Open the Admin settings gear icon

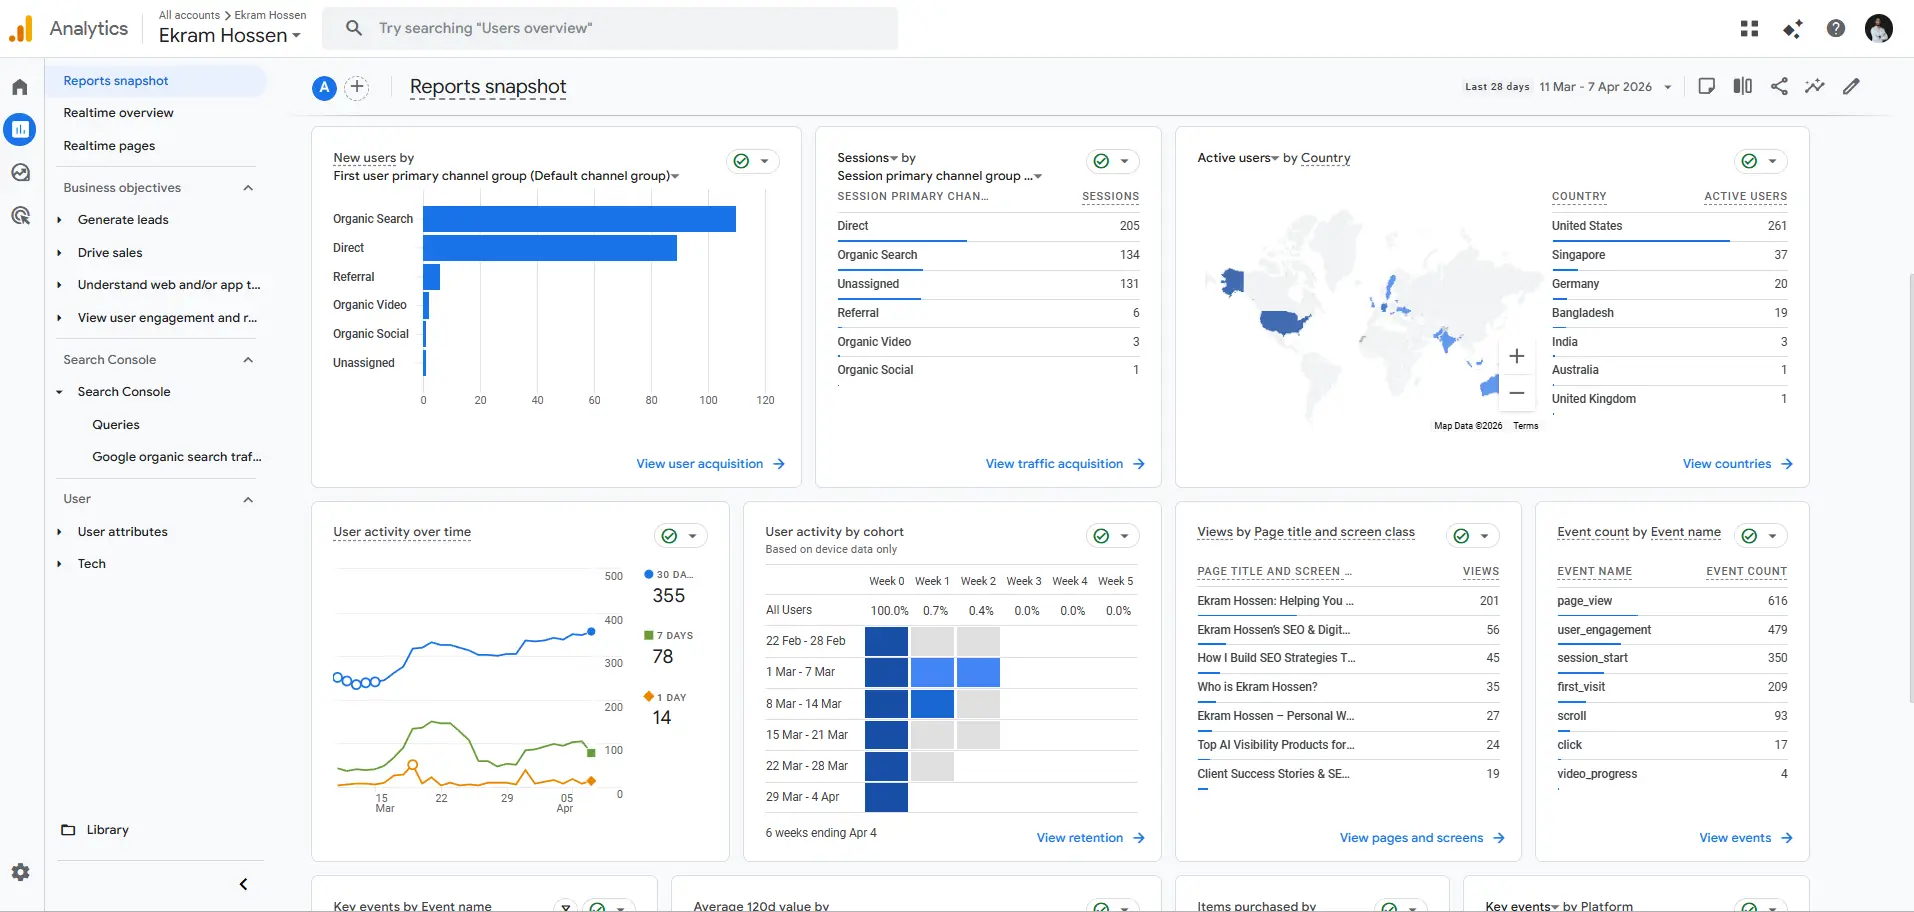20,872
